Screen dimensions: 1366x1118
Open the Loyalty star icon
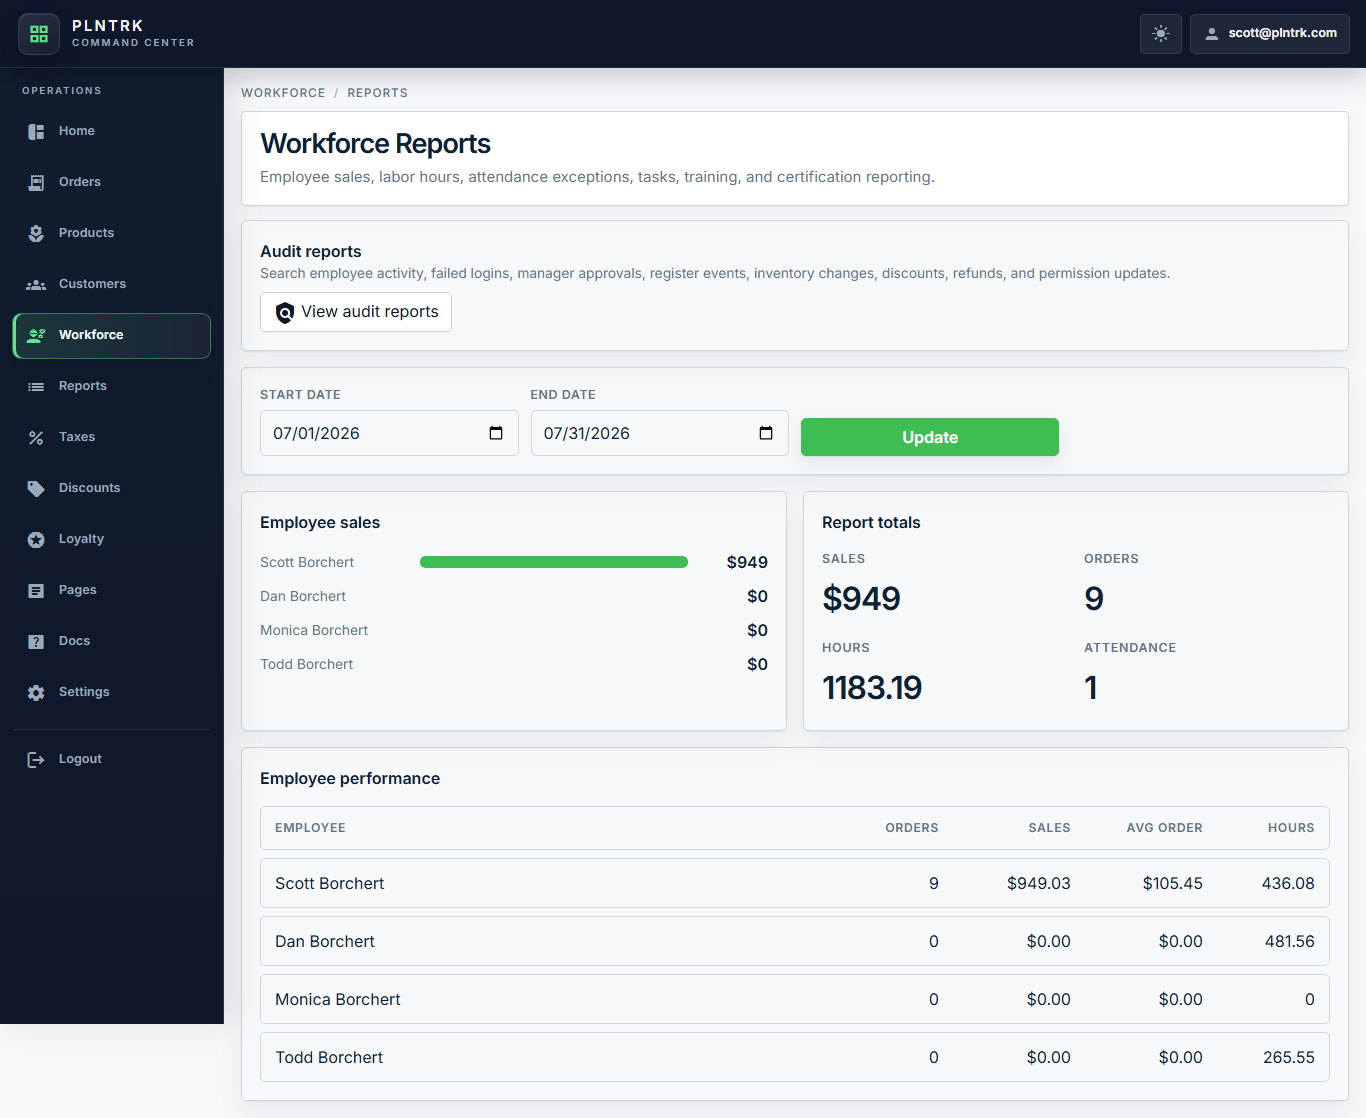point(36,540)
